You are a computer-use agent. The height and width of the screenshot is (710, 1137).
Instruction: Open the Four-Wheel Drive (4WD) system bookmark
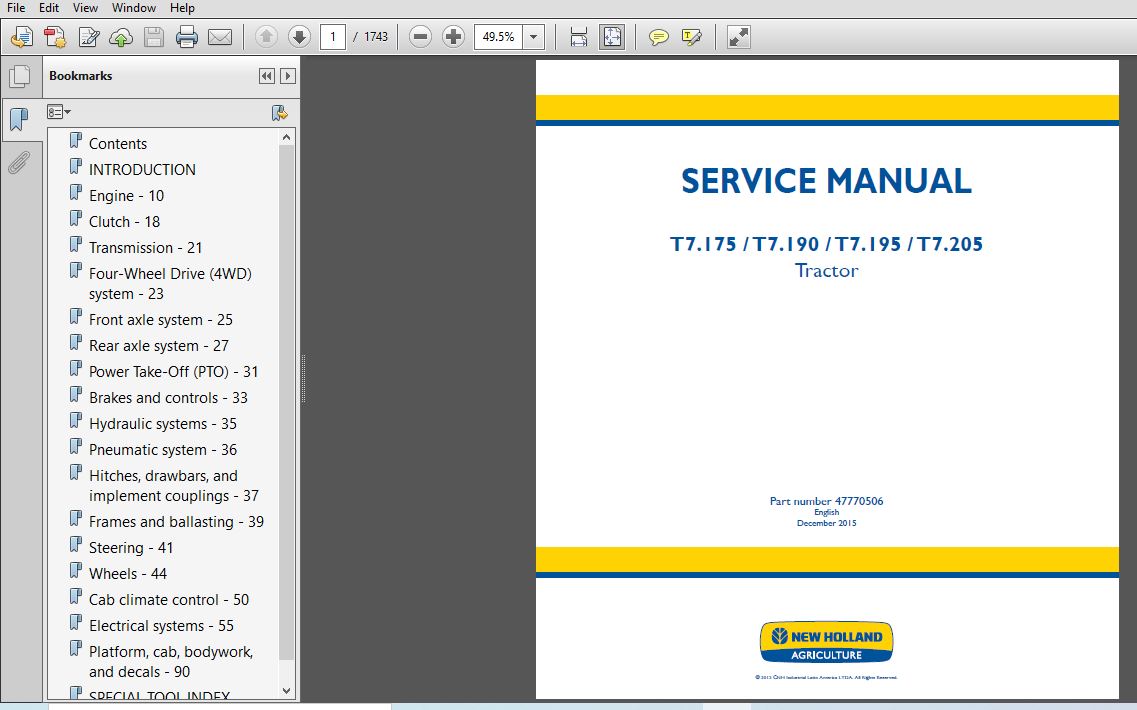170,284
